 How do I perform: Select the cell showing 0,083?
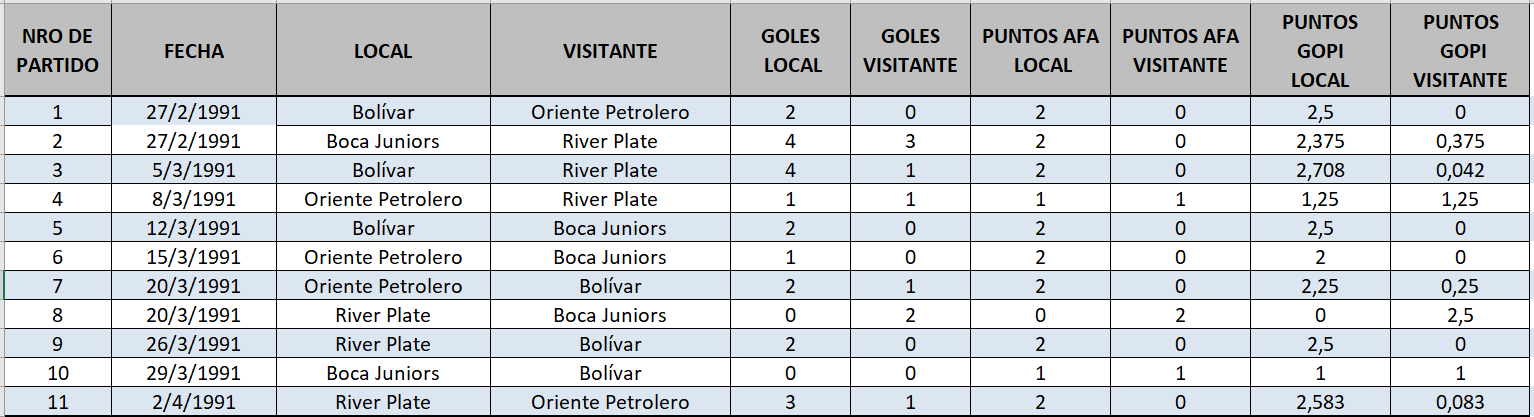point(1460,403)
